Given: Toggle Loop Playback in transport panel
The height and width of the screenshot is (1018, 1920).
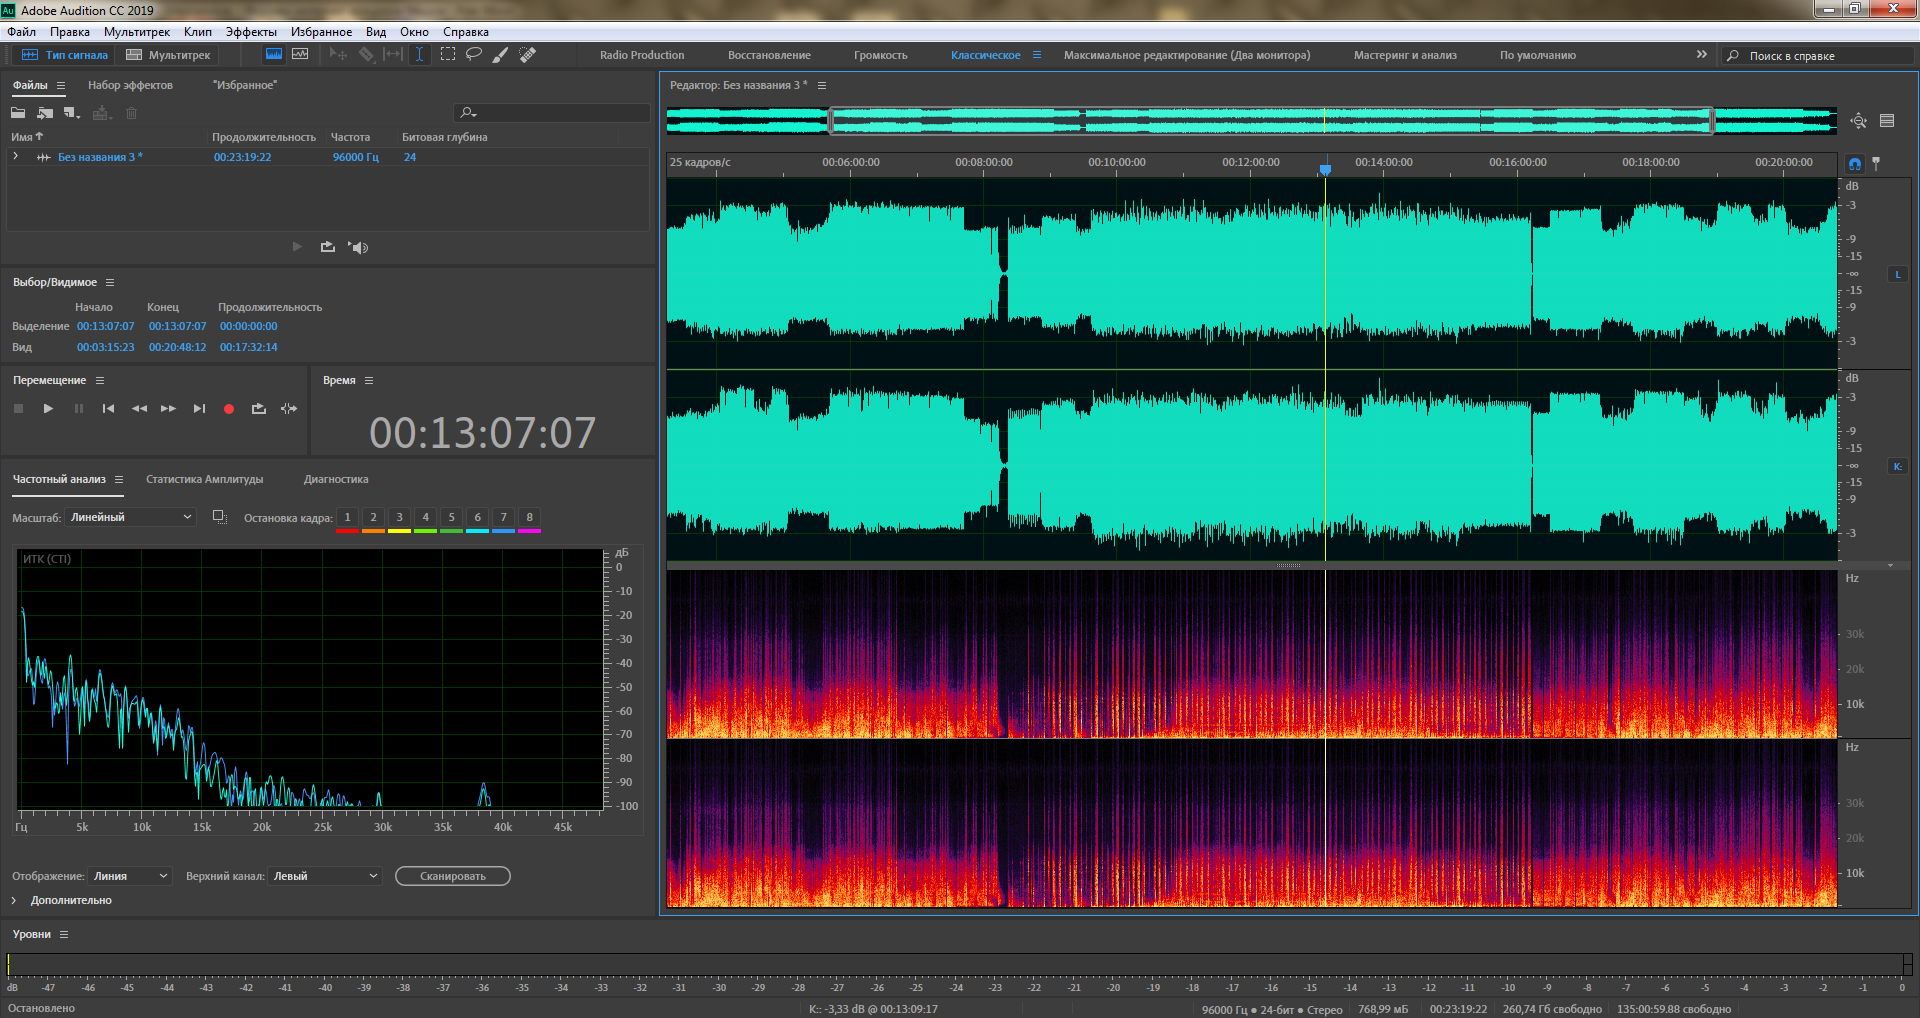Looking at the screenshot, I should click(259, 409).
